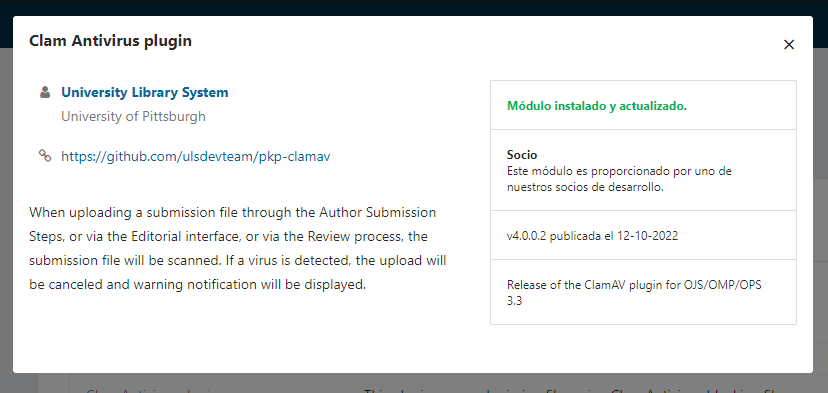Click the person icon beside University Library System
This screenshot has height=393, width=828.
45,92
